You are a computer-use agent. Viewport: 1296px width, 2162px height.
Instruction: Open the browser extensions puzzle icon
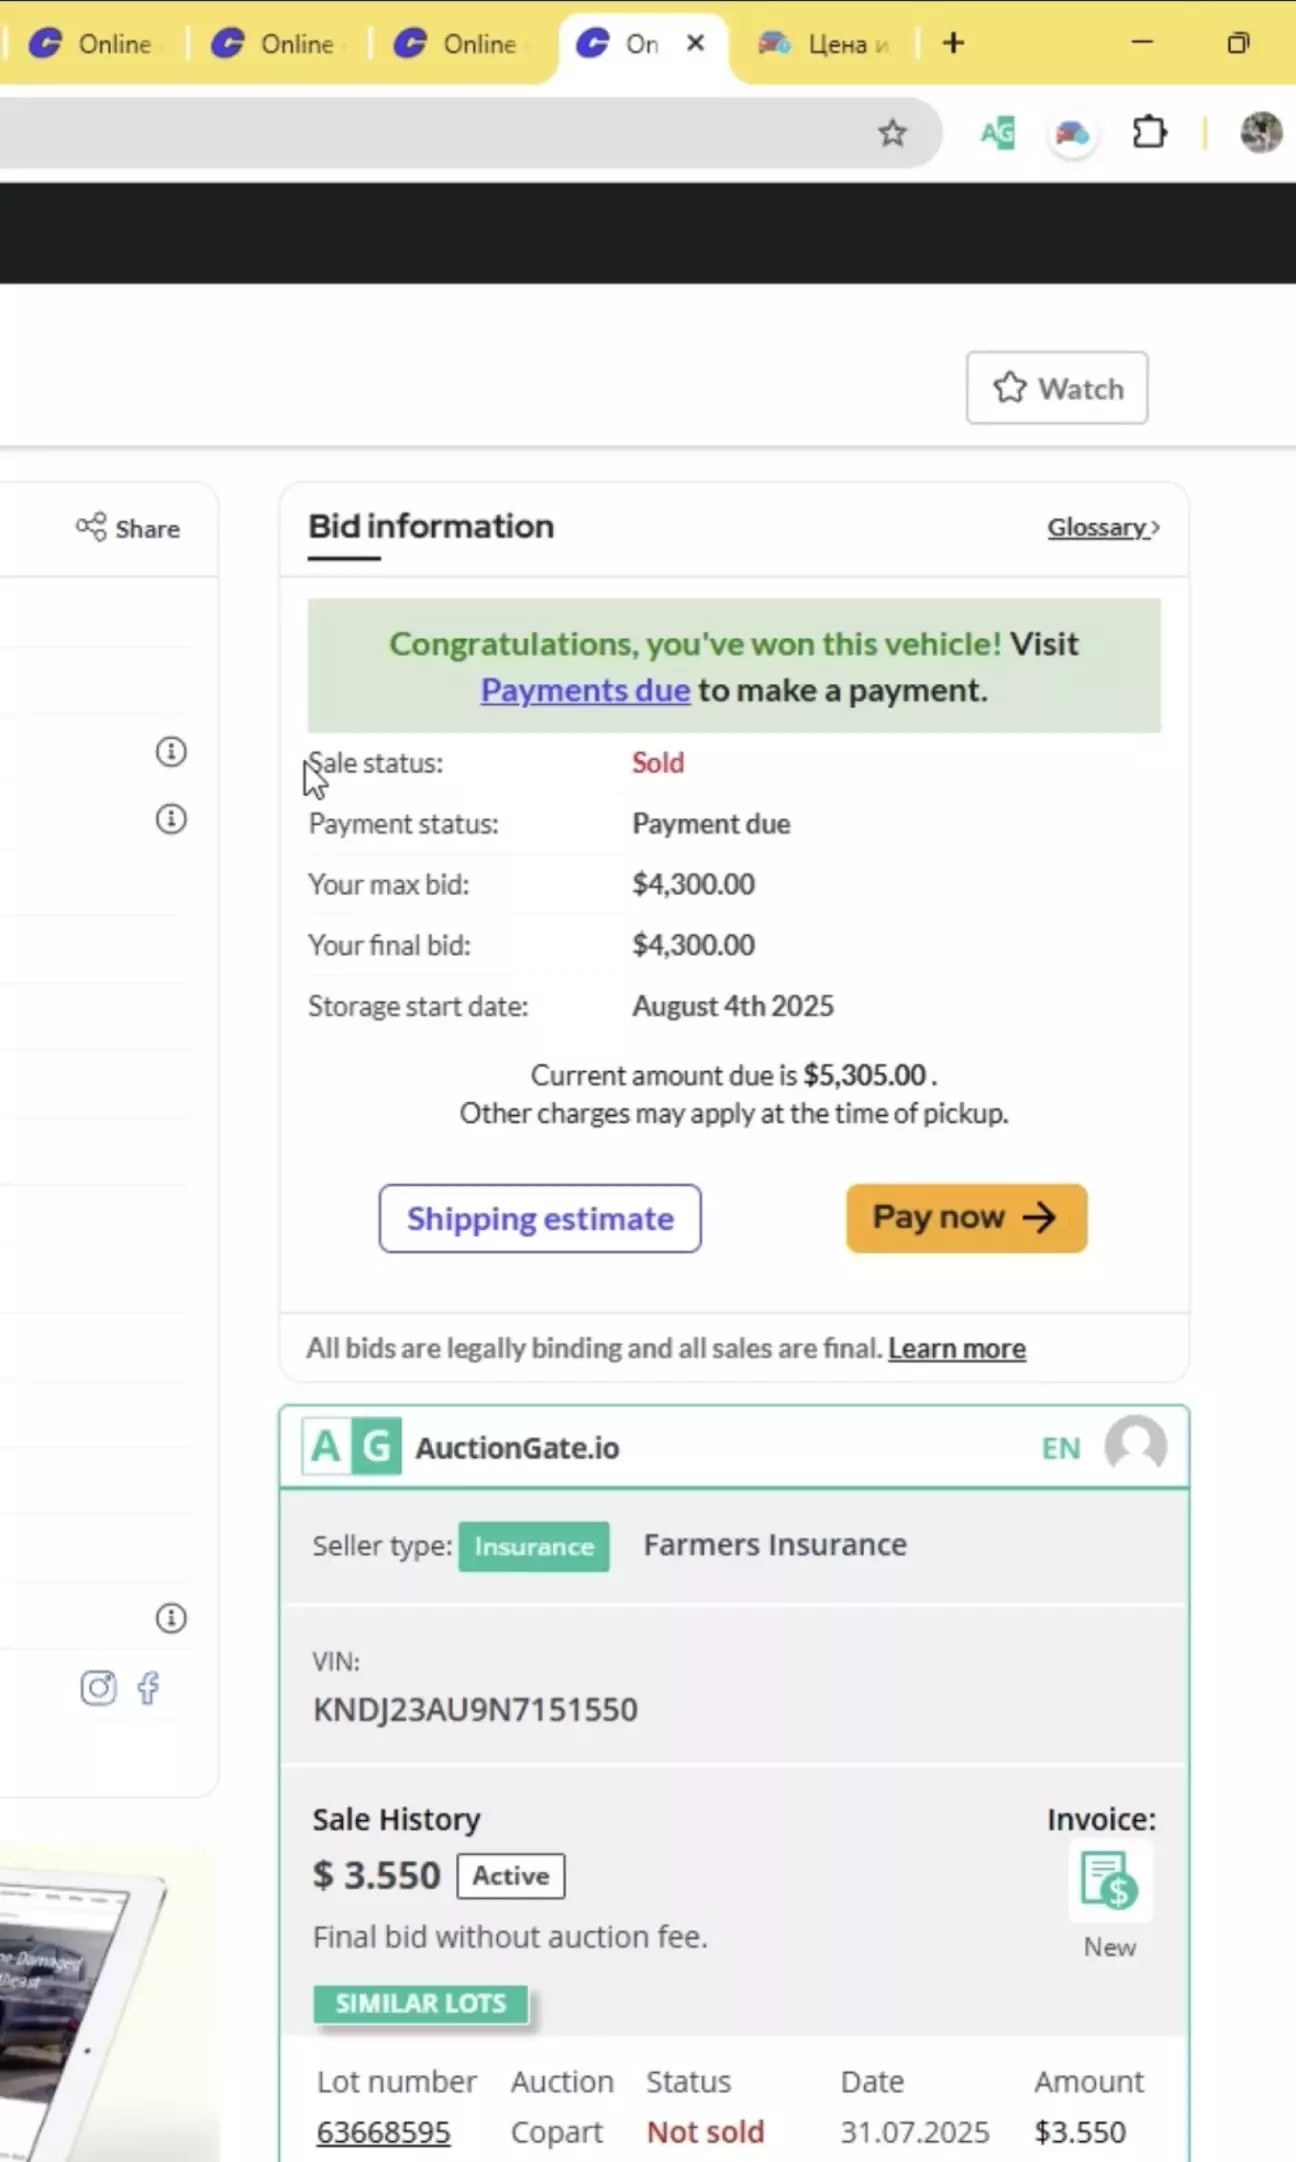tap(1149, 133)
